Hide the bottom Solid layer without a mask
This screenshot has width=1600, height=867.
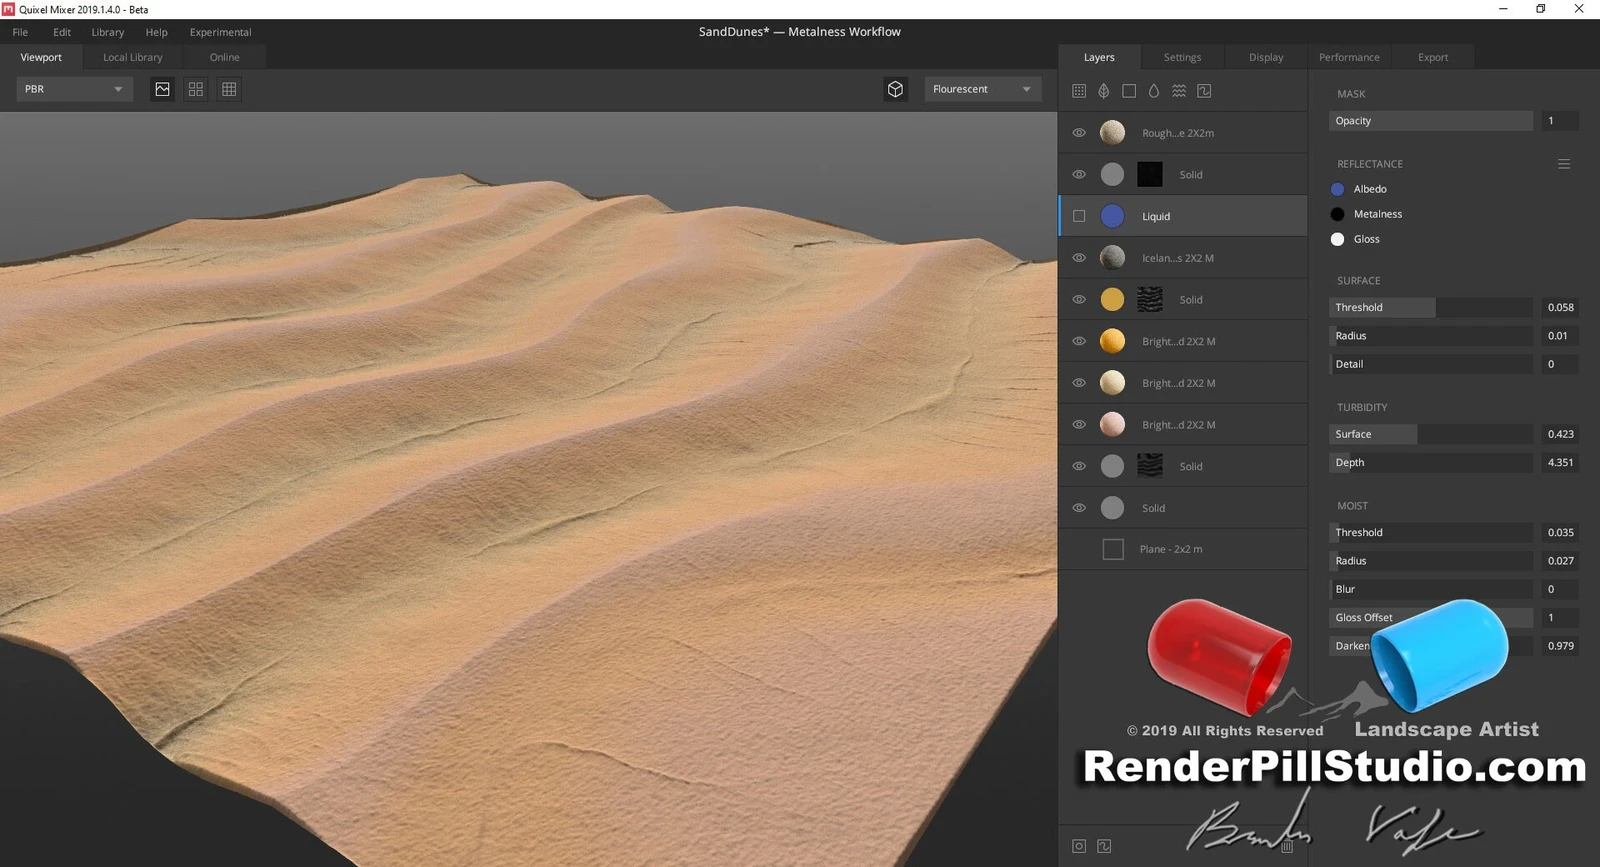(1079, 508)
